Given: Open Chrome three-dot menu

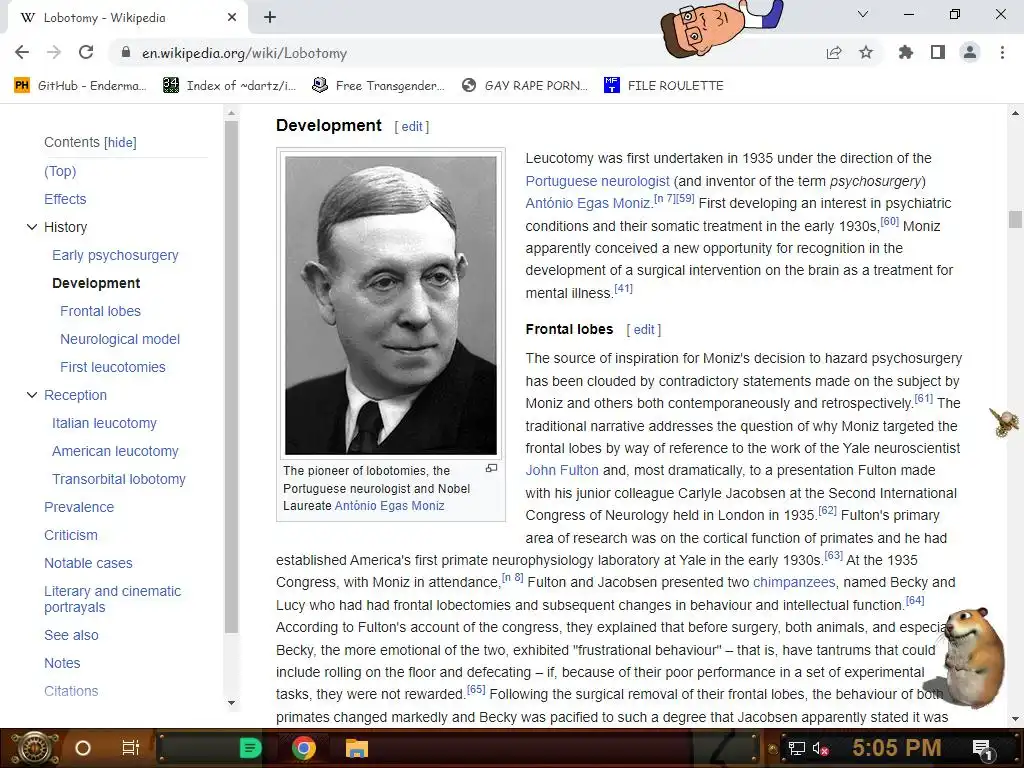Looking at the screenshot, I should pos(1002,52).
